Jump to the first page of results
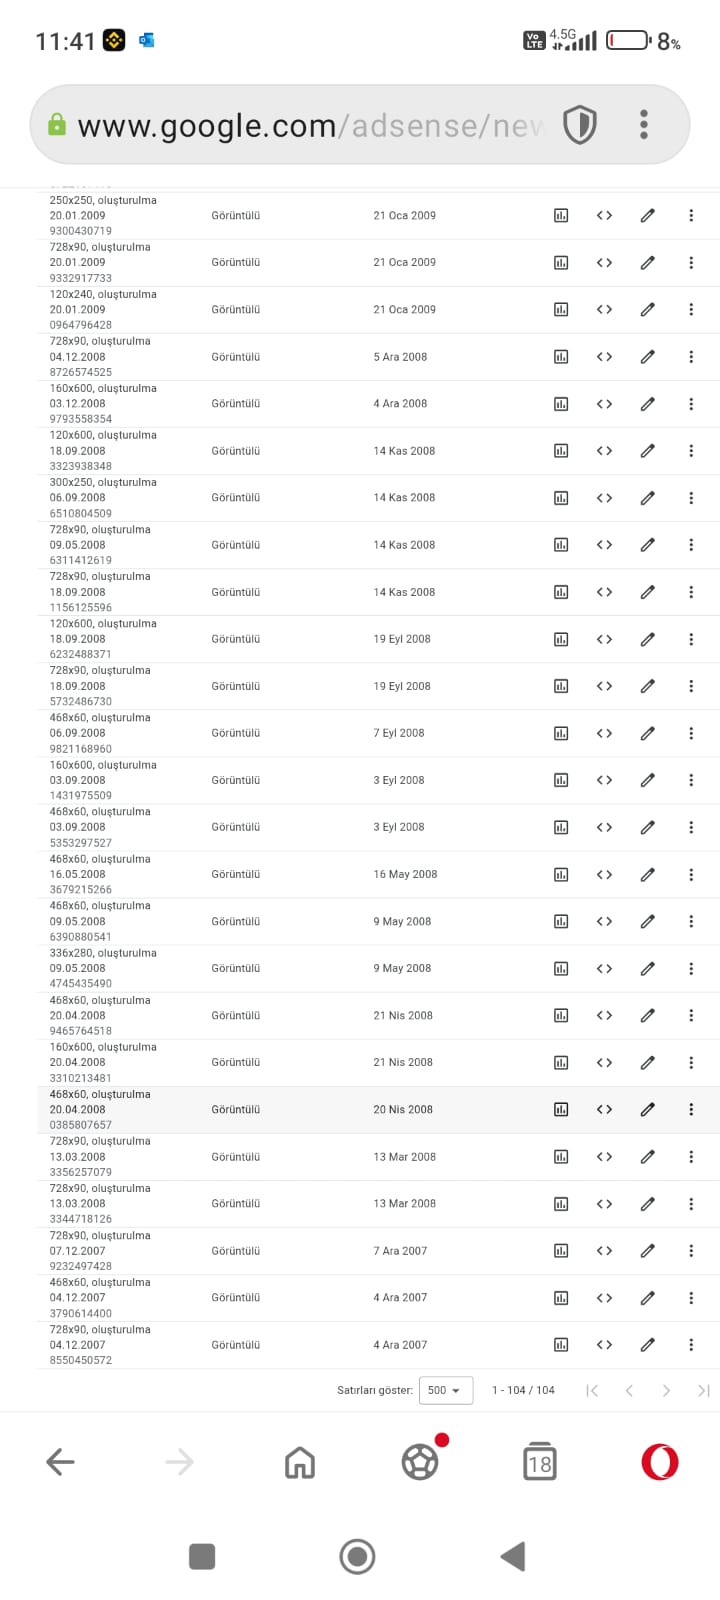Screen dimensions: 720x1600 click(x=592, y=1390)
